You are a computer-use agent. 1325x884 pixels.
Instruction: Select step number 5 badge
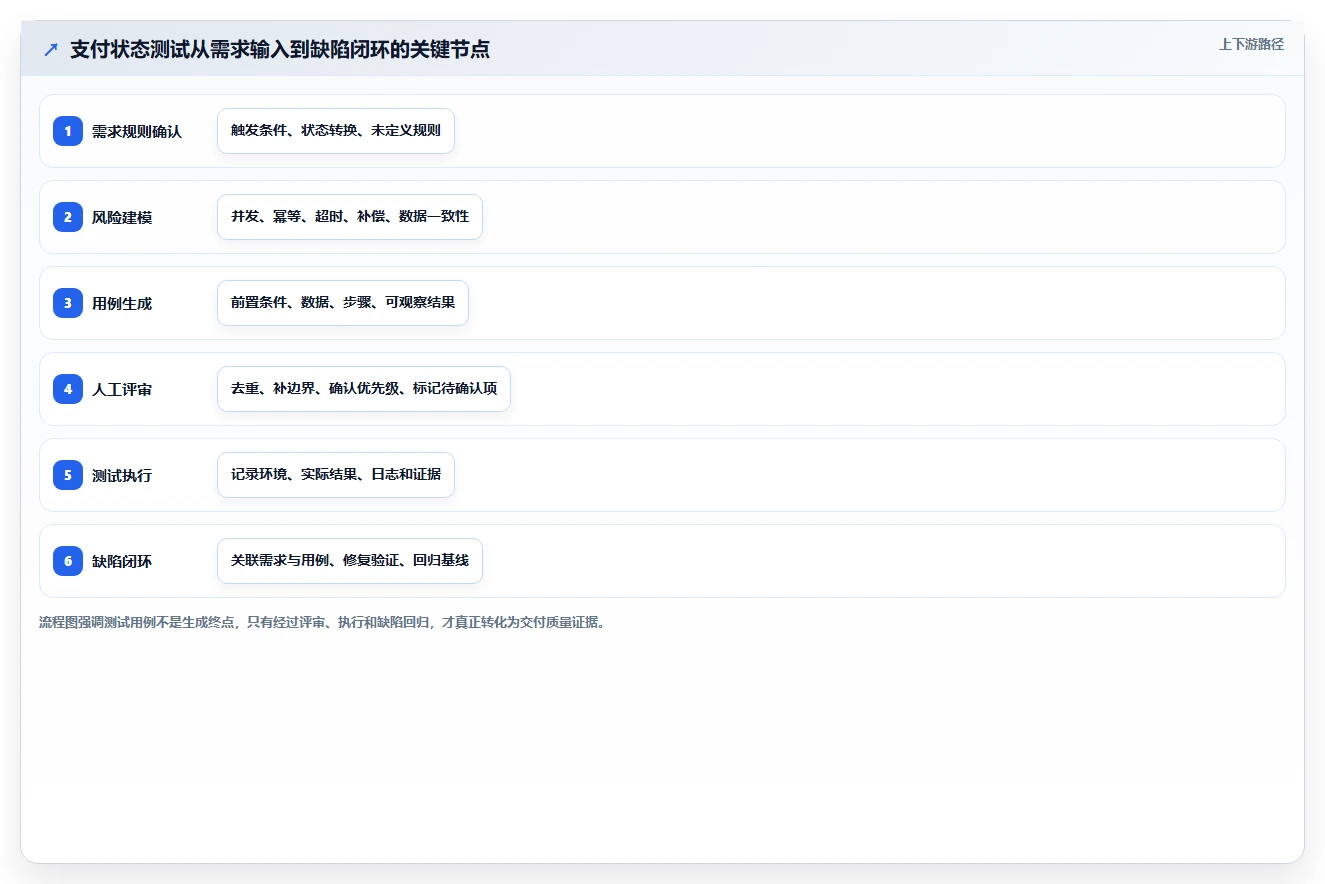68,475
